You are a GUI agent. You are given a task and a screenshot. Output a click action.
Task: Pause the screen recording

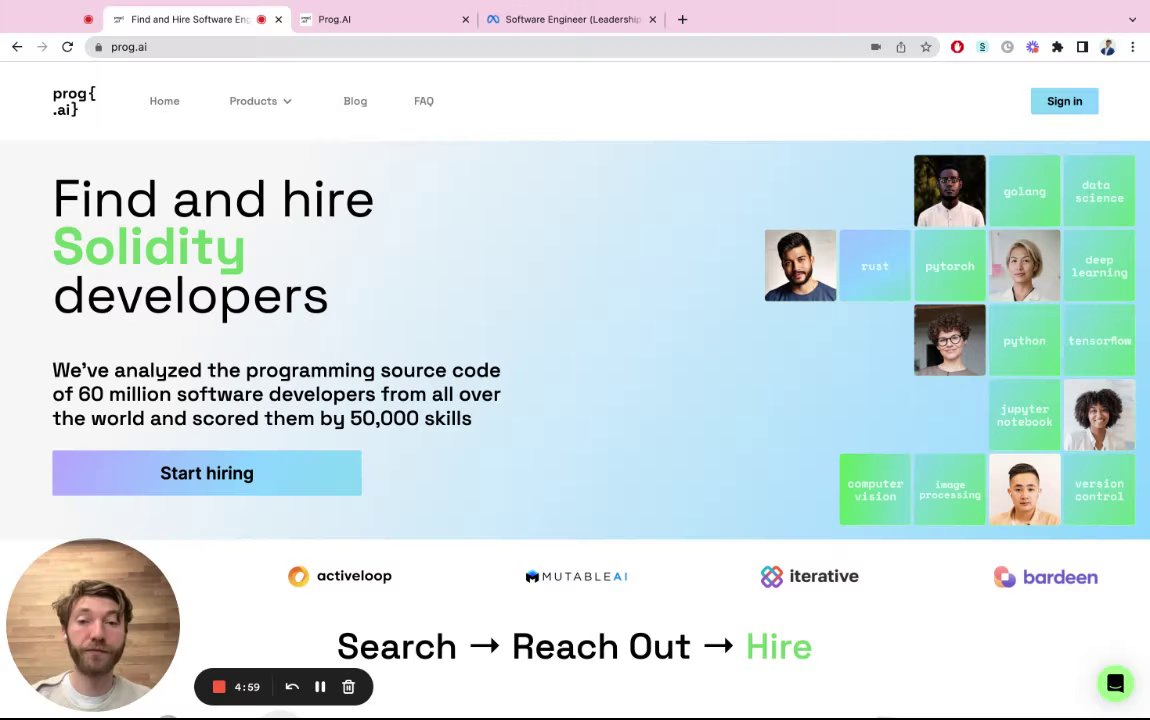[320, 687]
